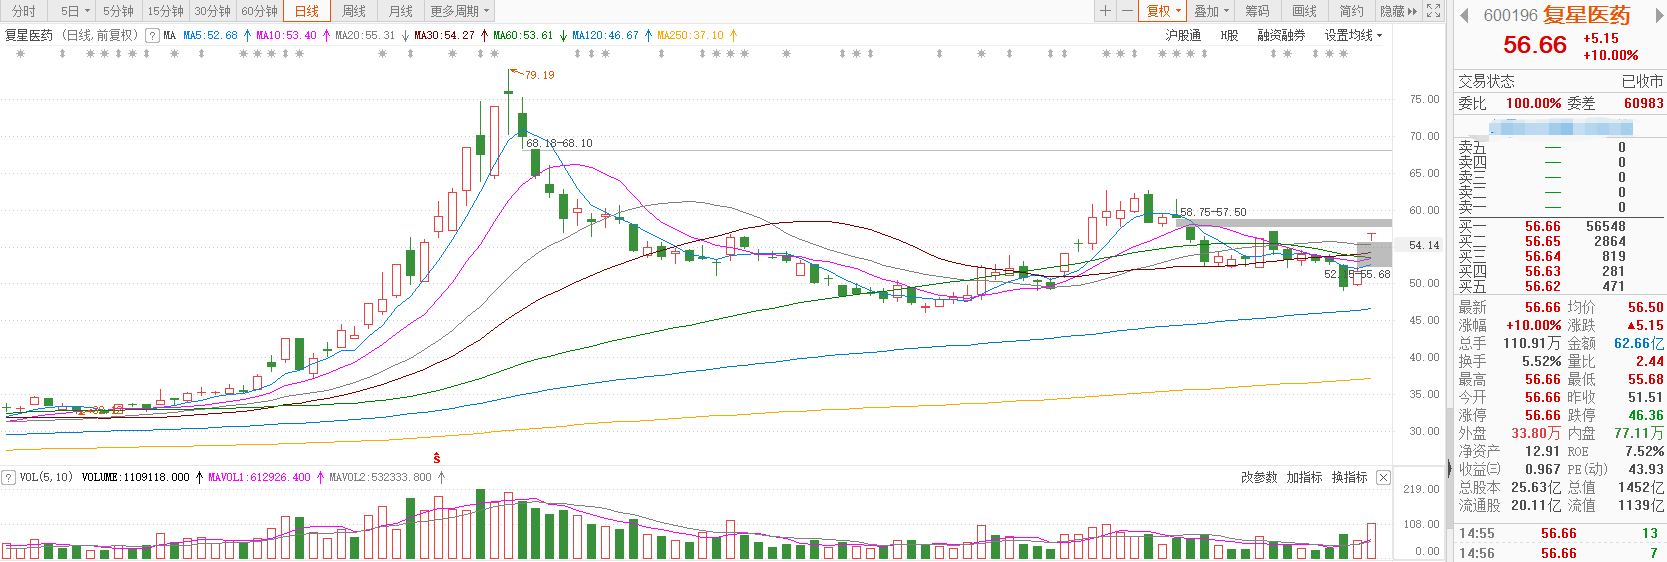
Task: Open the 设置均线 dropdown
Action: tap(1353, 35)
